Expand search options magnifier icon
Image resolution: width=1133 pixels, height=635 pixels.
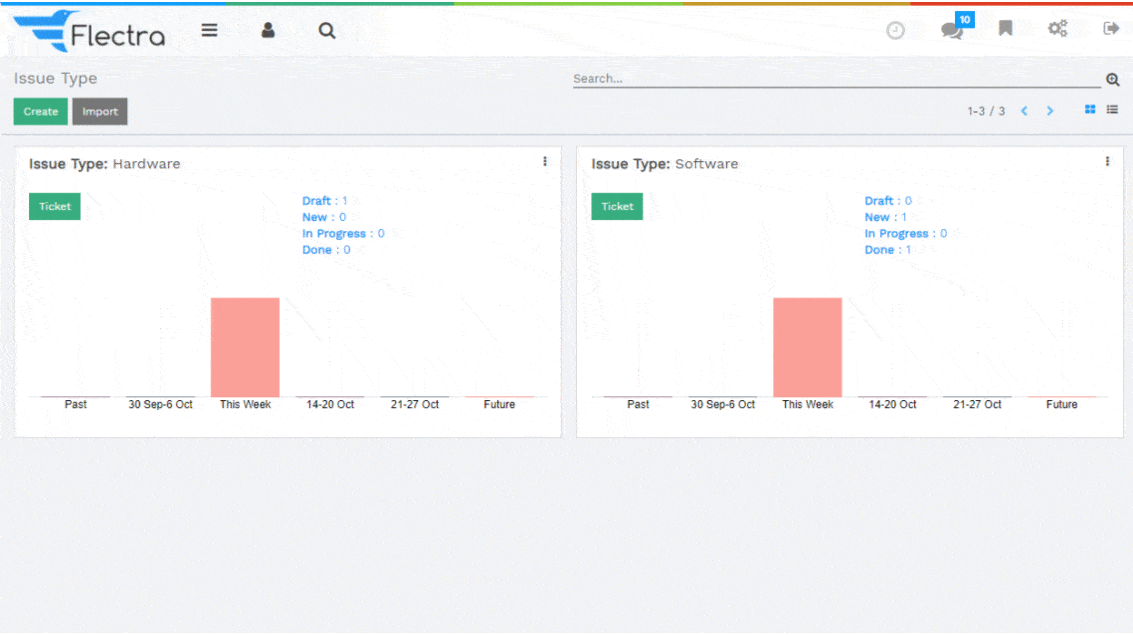point(1112,80)
